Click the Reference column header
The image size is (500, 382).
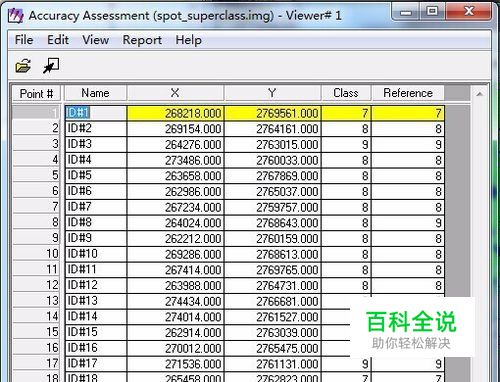click(408, 93)
